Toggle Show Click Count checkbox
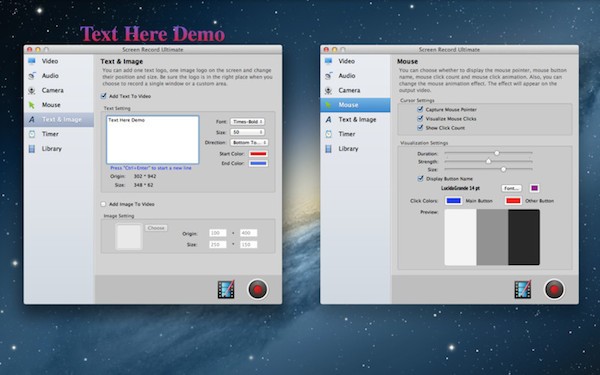The width and height of the screenshot is (600, 375). click(x=420, y=127)
